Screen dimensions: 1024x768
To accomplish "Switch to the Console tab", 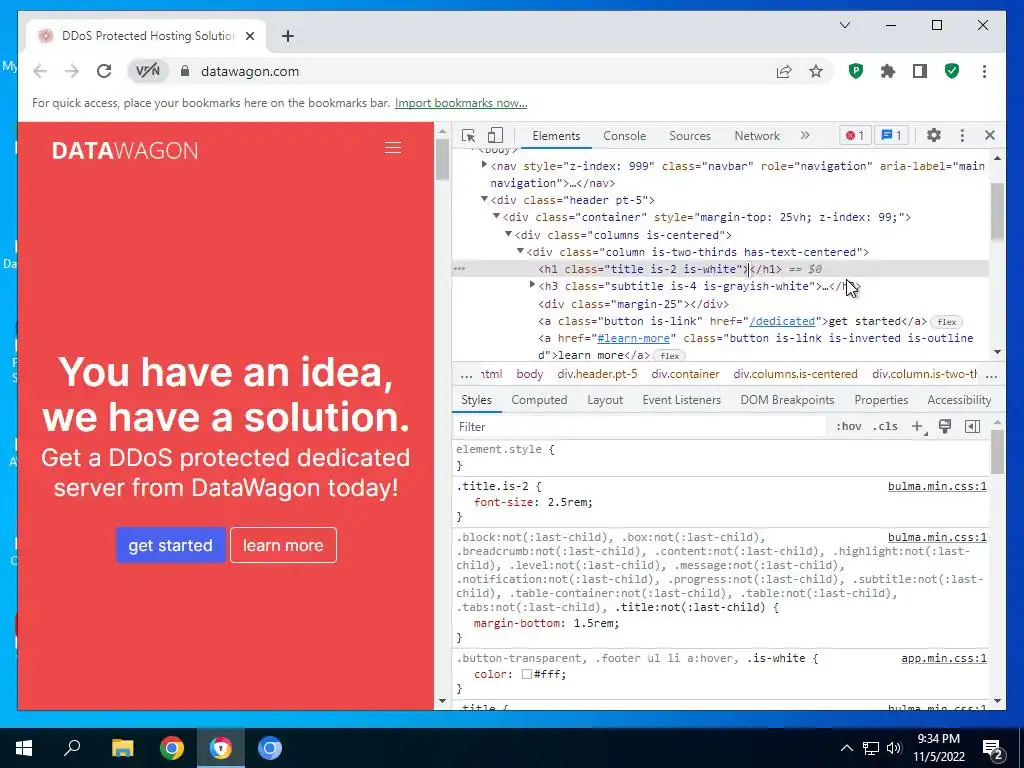I will pos(624,136).
